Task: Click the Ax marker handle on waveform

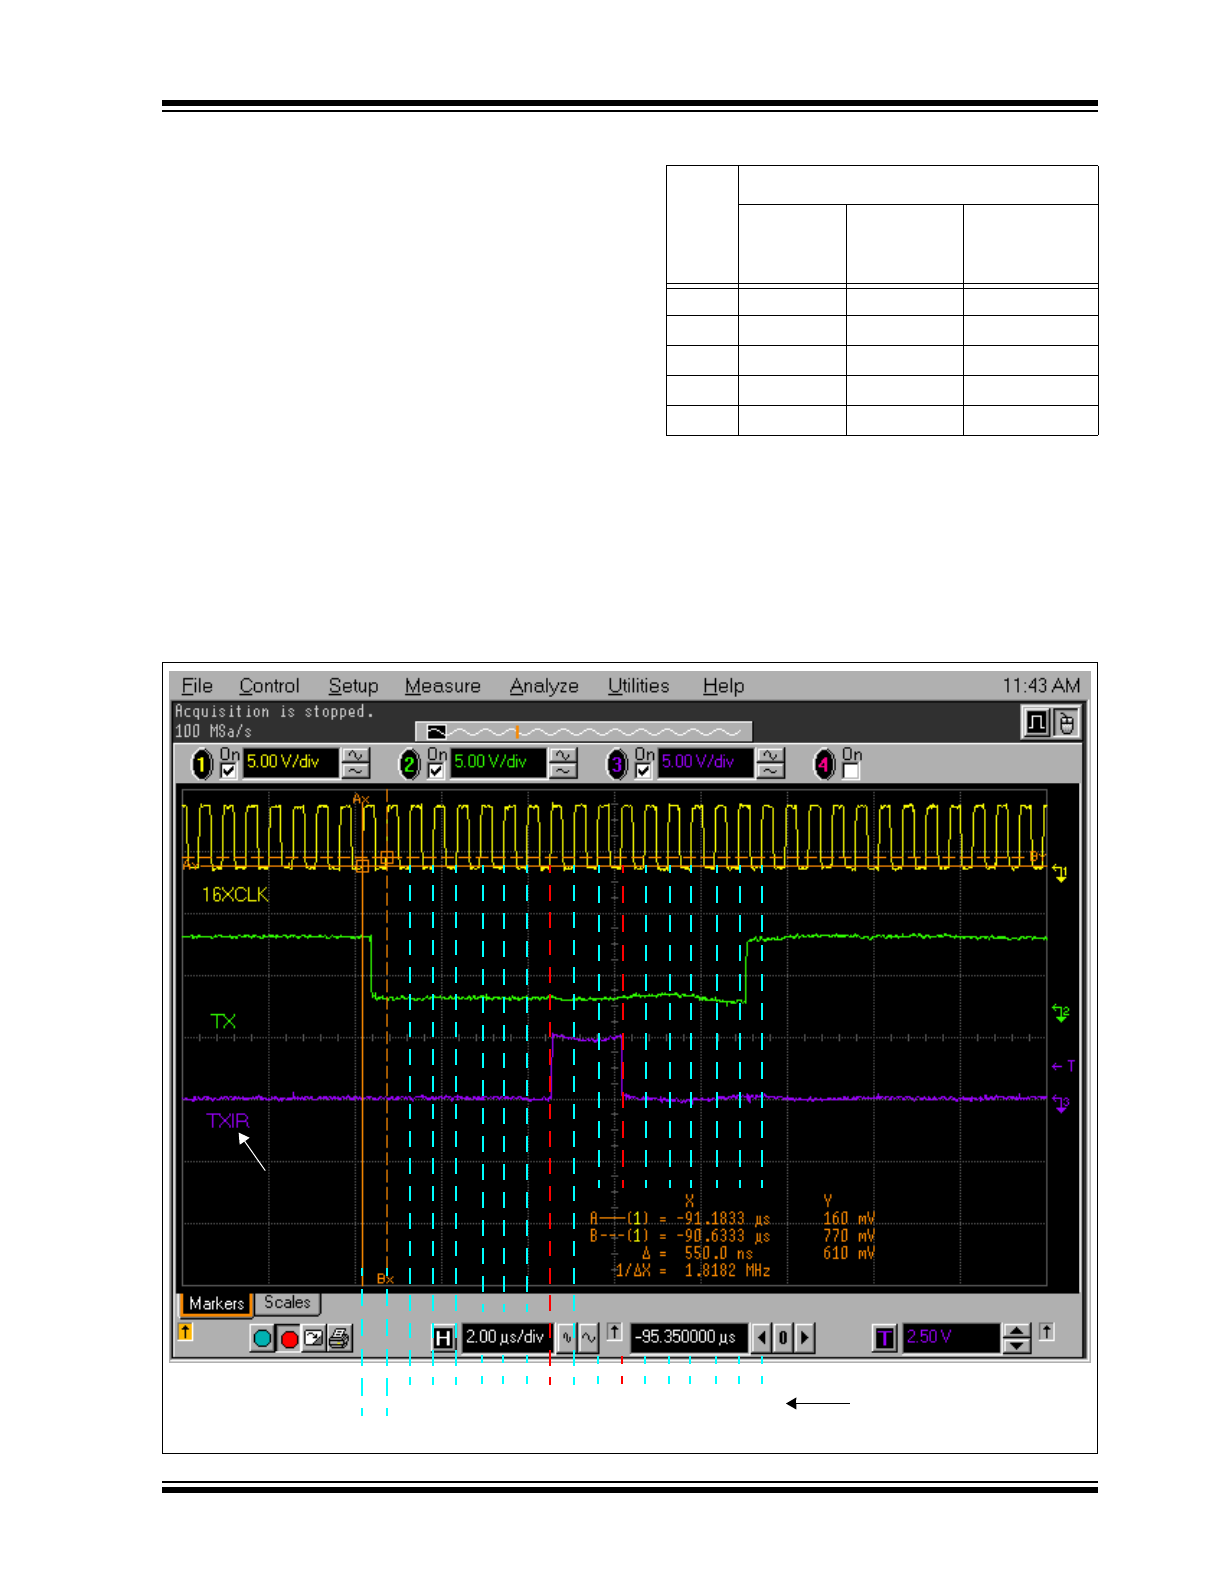Action: (x=362, y=865)
